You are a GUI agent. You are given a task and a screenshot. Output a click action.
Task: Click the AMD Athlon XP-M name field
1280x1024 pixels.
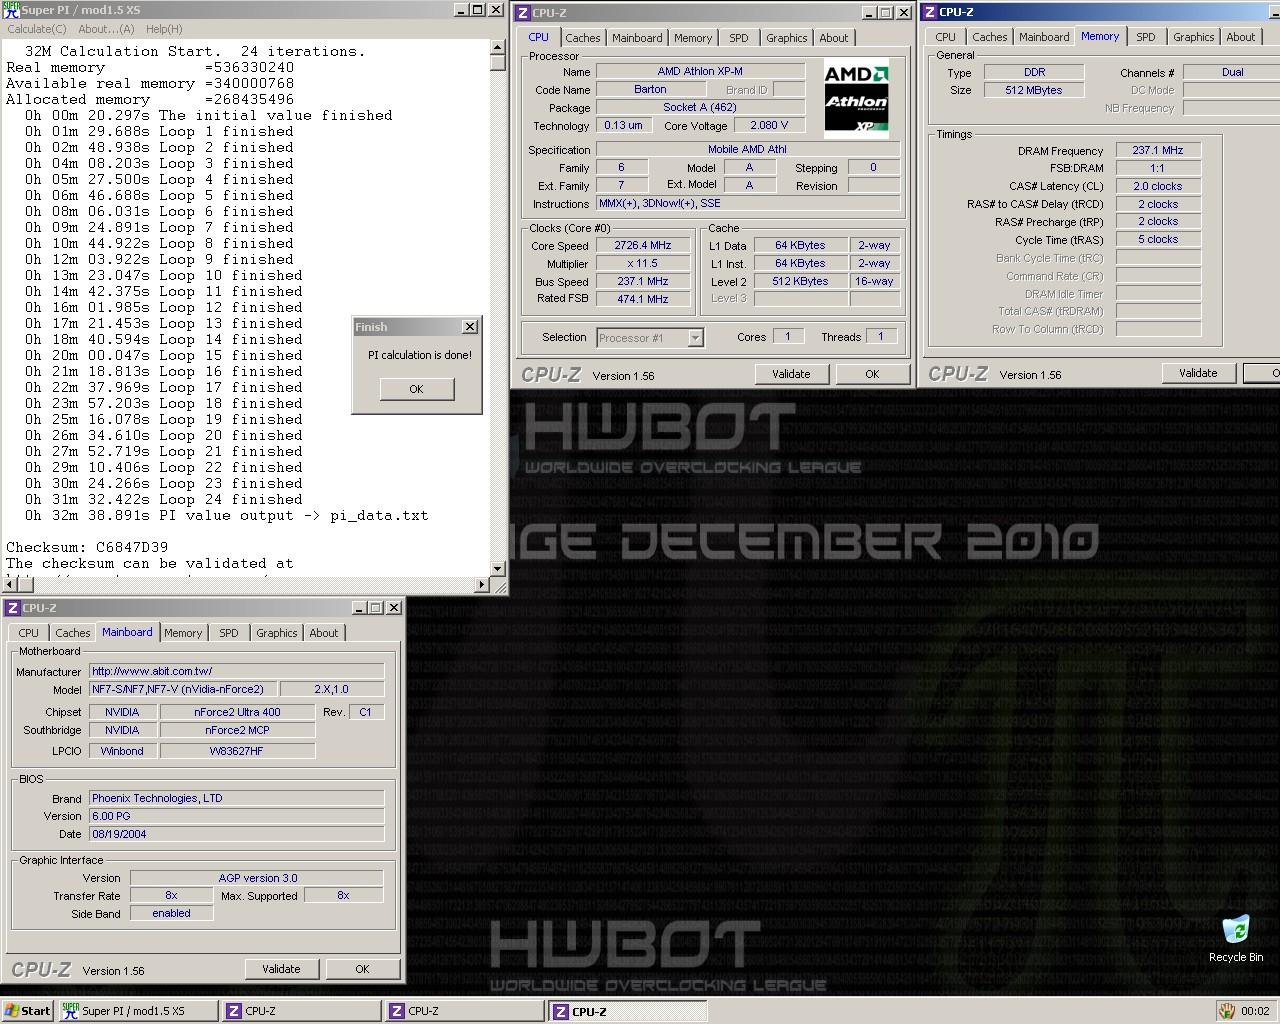tap(700, 72)
